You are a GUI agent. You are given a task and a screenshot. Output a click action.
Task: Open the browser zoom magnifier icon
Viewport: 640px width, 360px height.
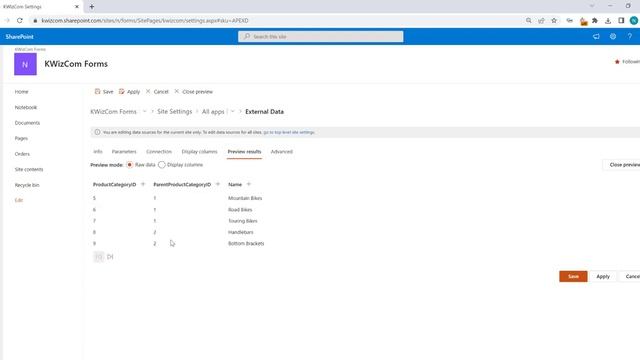(x=529, y=20)
